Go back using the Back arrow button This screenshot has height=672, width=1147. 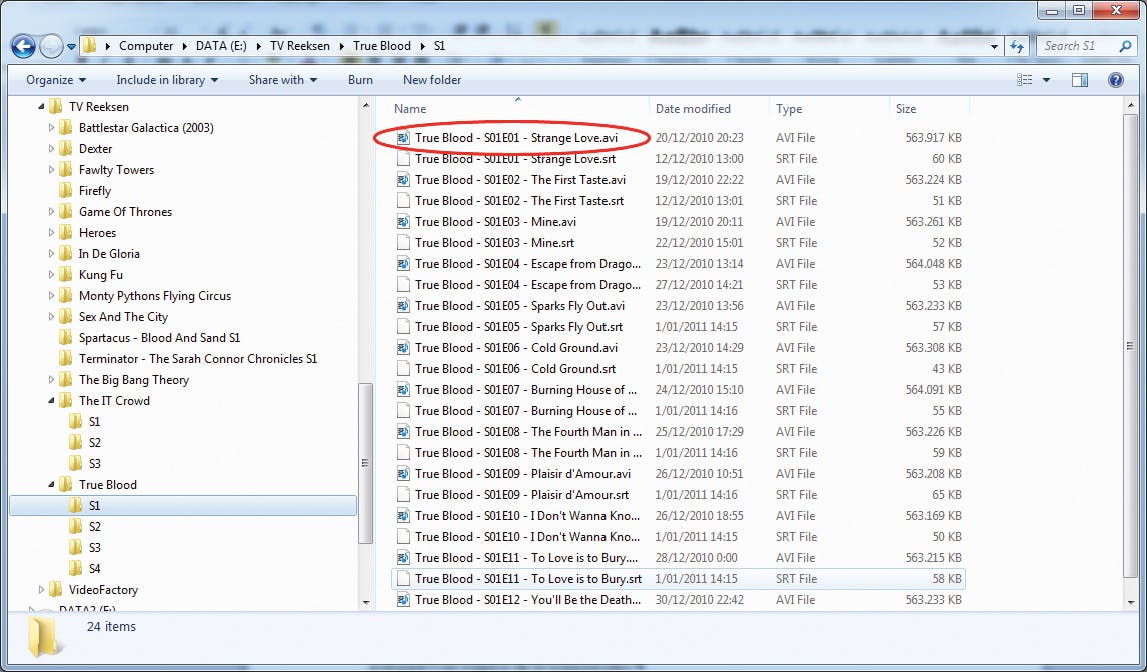click(23, 46)
